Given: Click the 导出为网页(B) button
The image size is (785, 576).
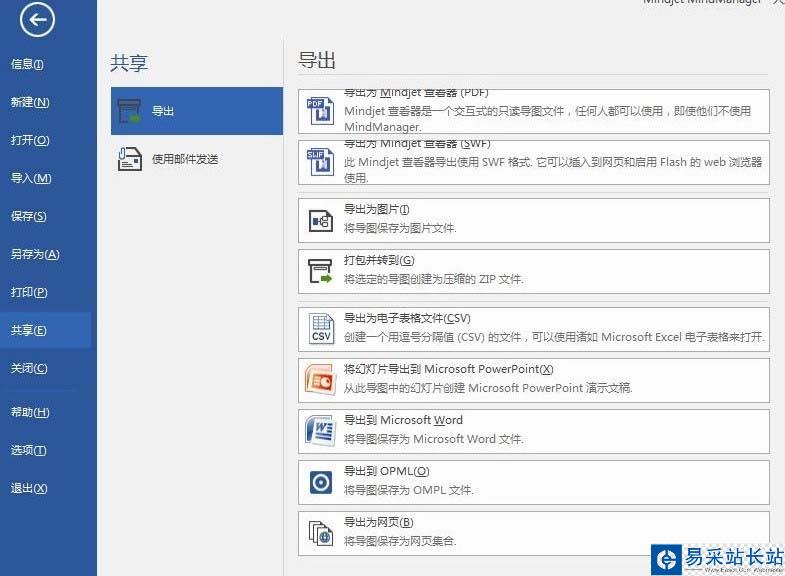Looking at the screenshot, I should [x=534, y=533].
